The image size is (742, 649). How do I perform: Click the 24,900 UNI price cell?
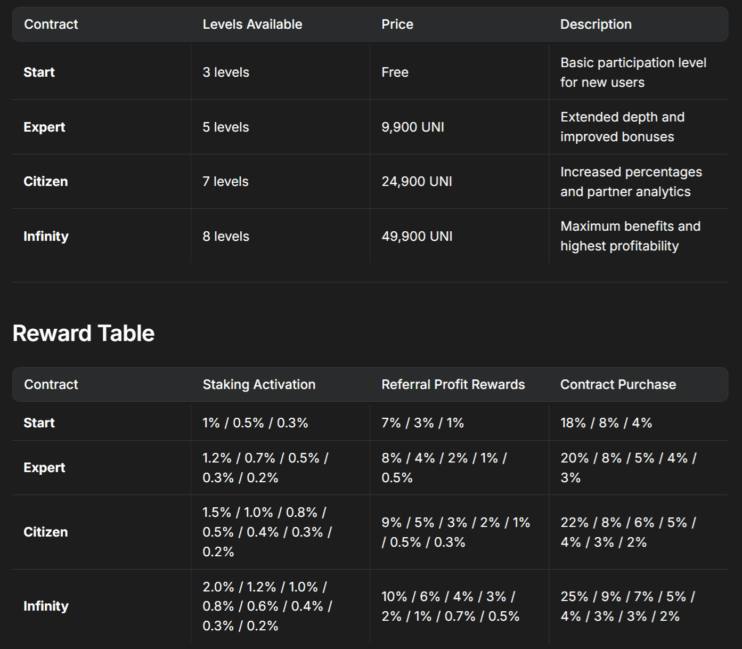(x=421, y=182)
